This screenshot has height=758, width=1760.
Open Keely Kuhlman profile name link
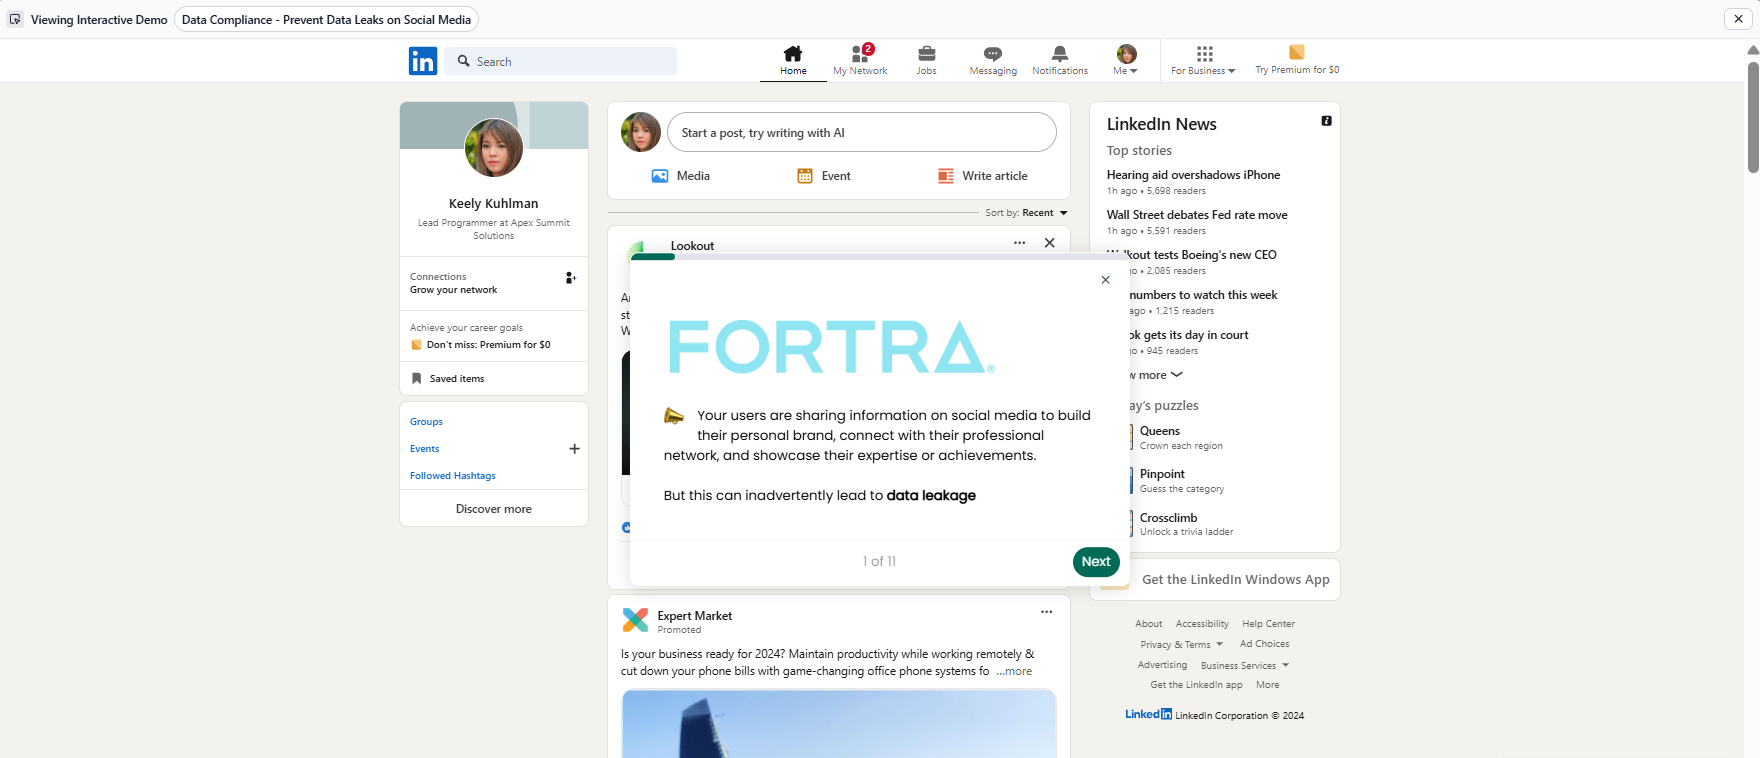tap(494, 203)
